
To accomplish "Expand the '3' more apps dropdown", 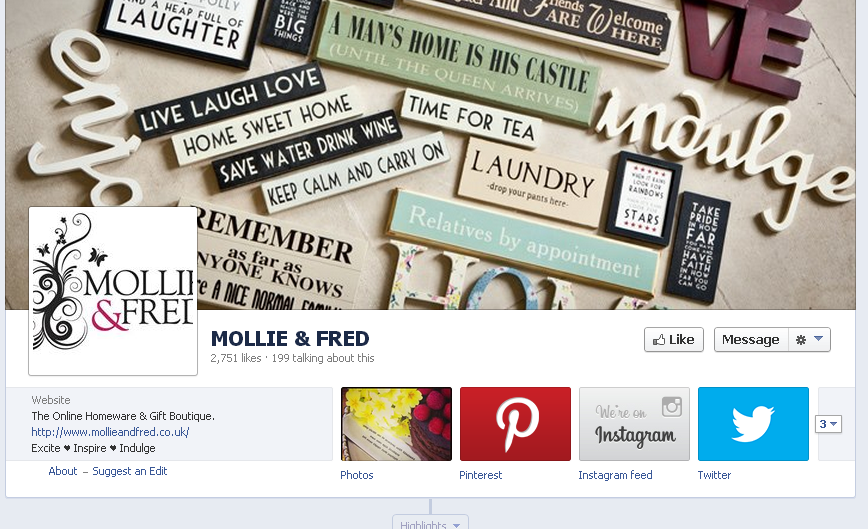I will [x=828, y=424].
